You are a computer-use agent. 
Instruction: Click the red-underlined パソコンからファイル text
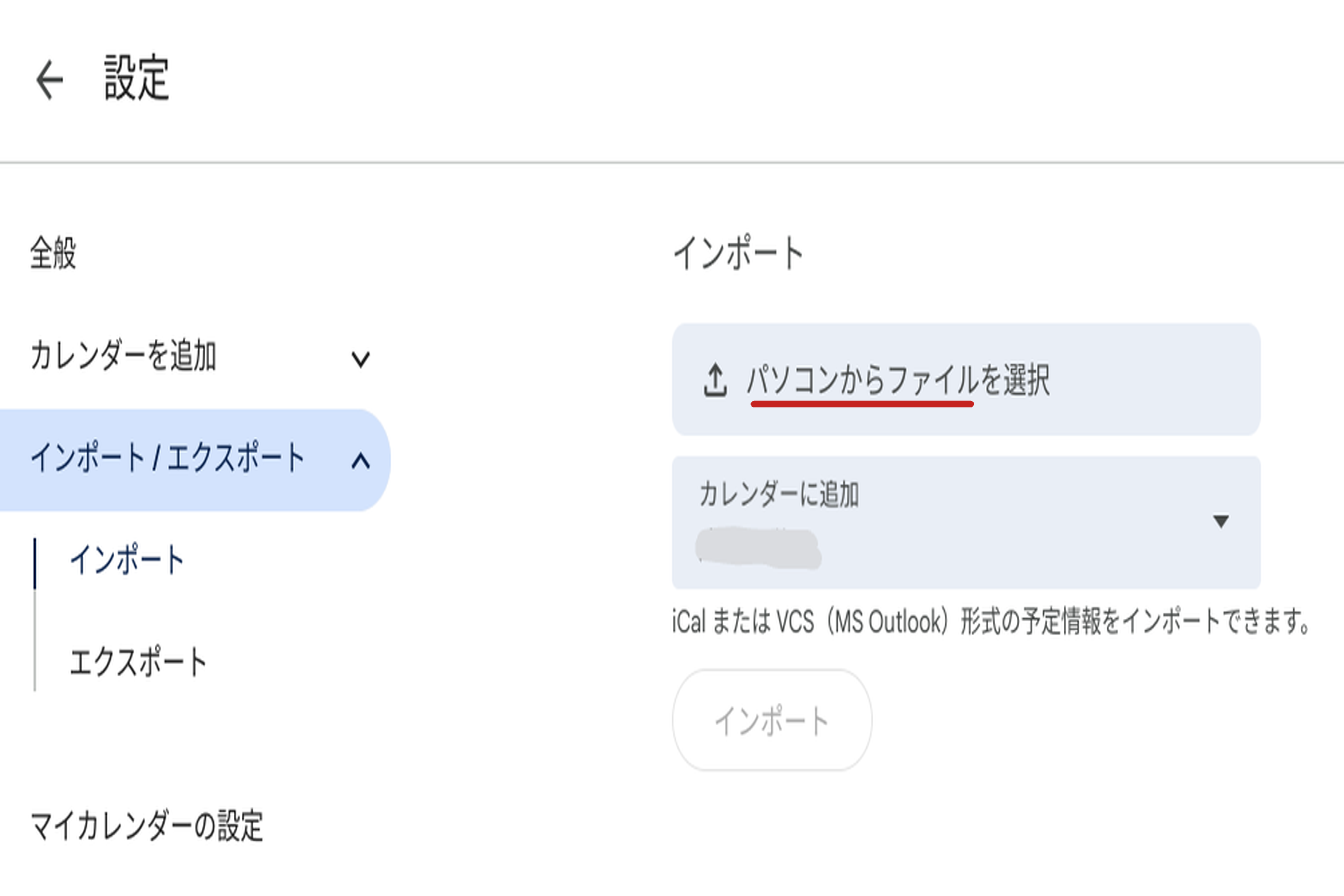coord(860,381)
